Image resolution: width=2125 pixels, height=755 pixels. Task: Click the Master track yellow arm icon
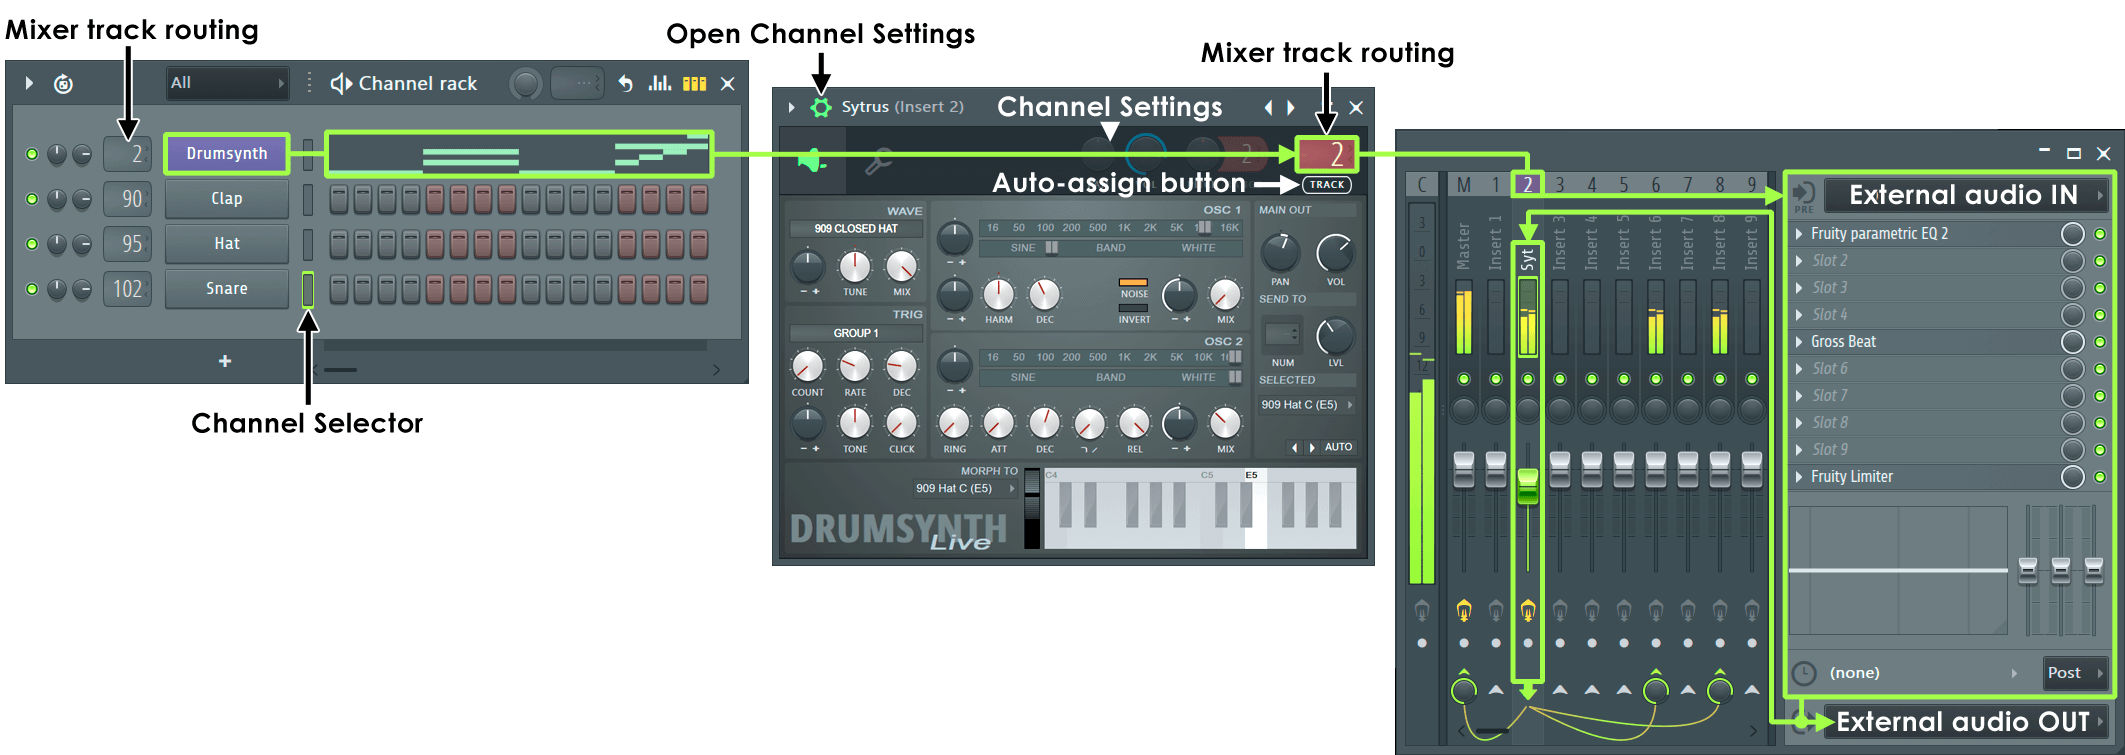[x=1464, y=609]
